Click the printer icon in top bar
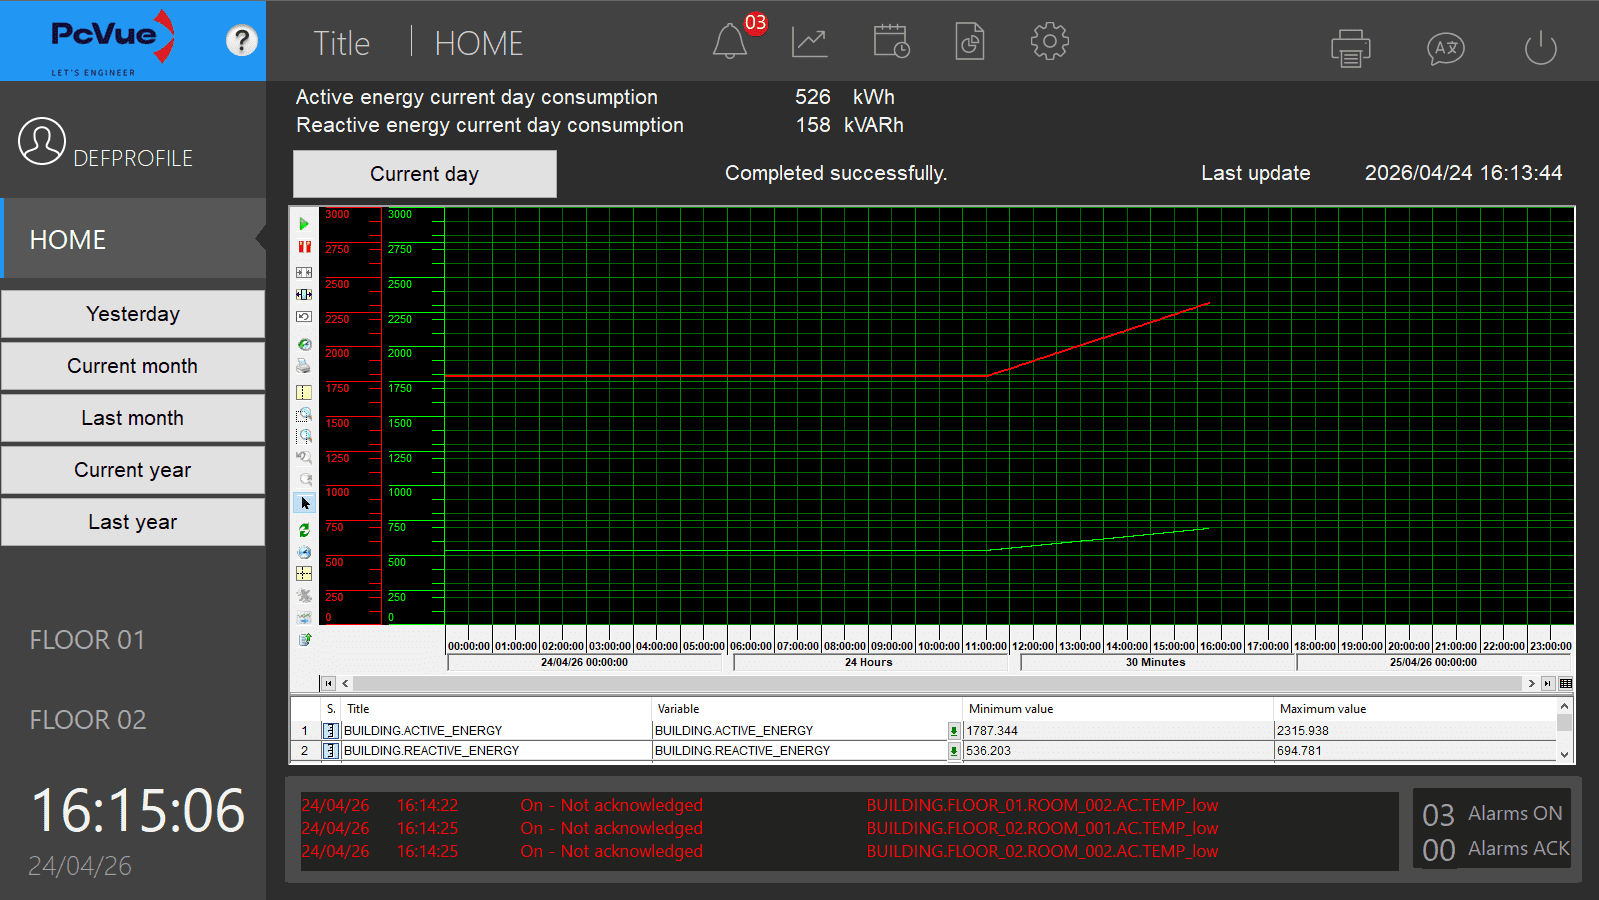This screenshot has height=900, width=1599. [1350, 48]
